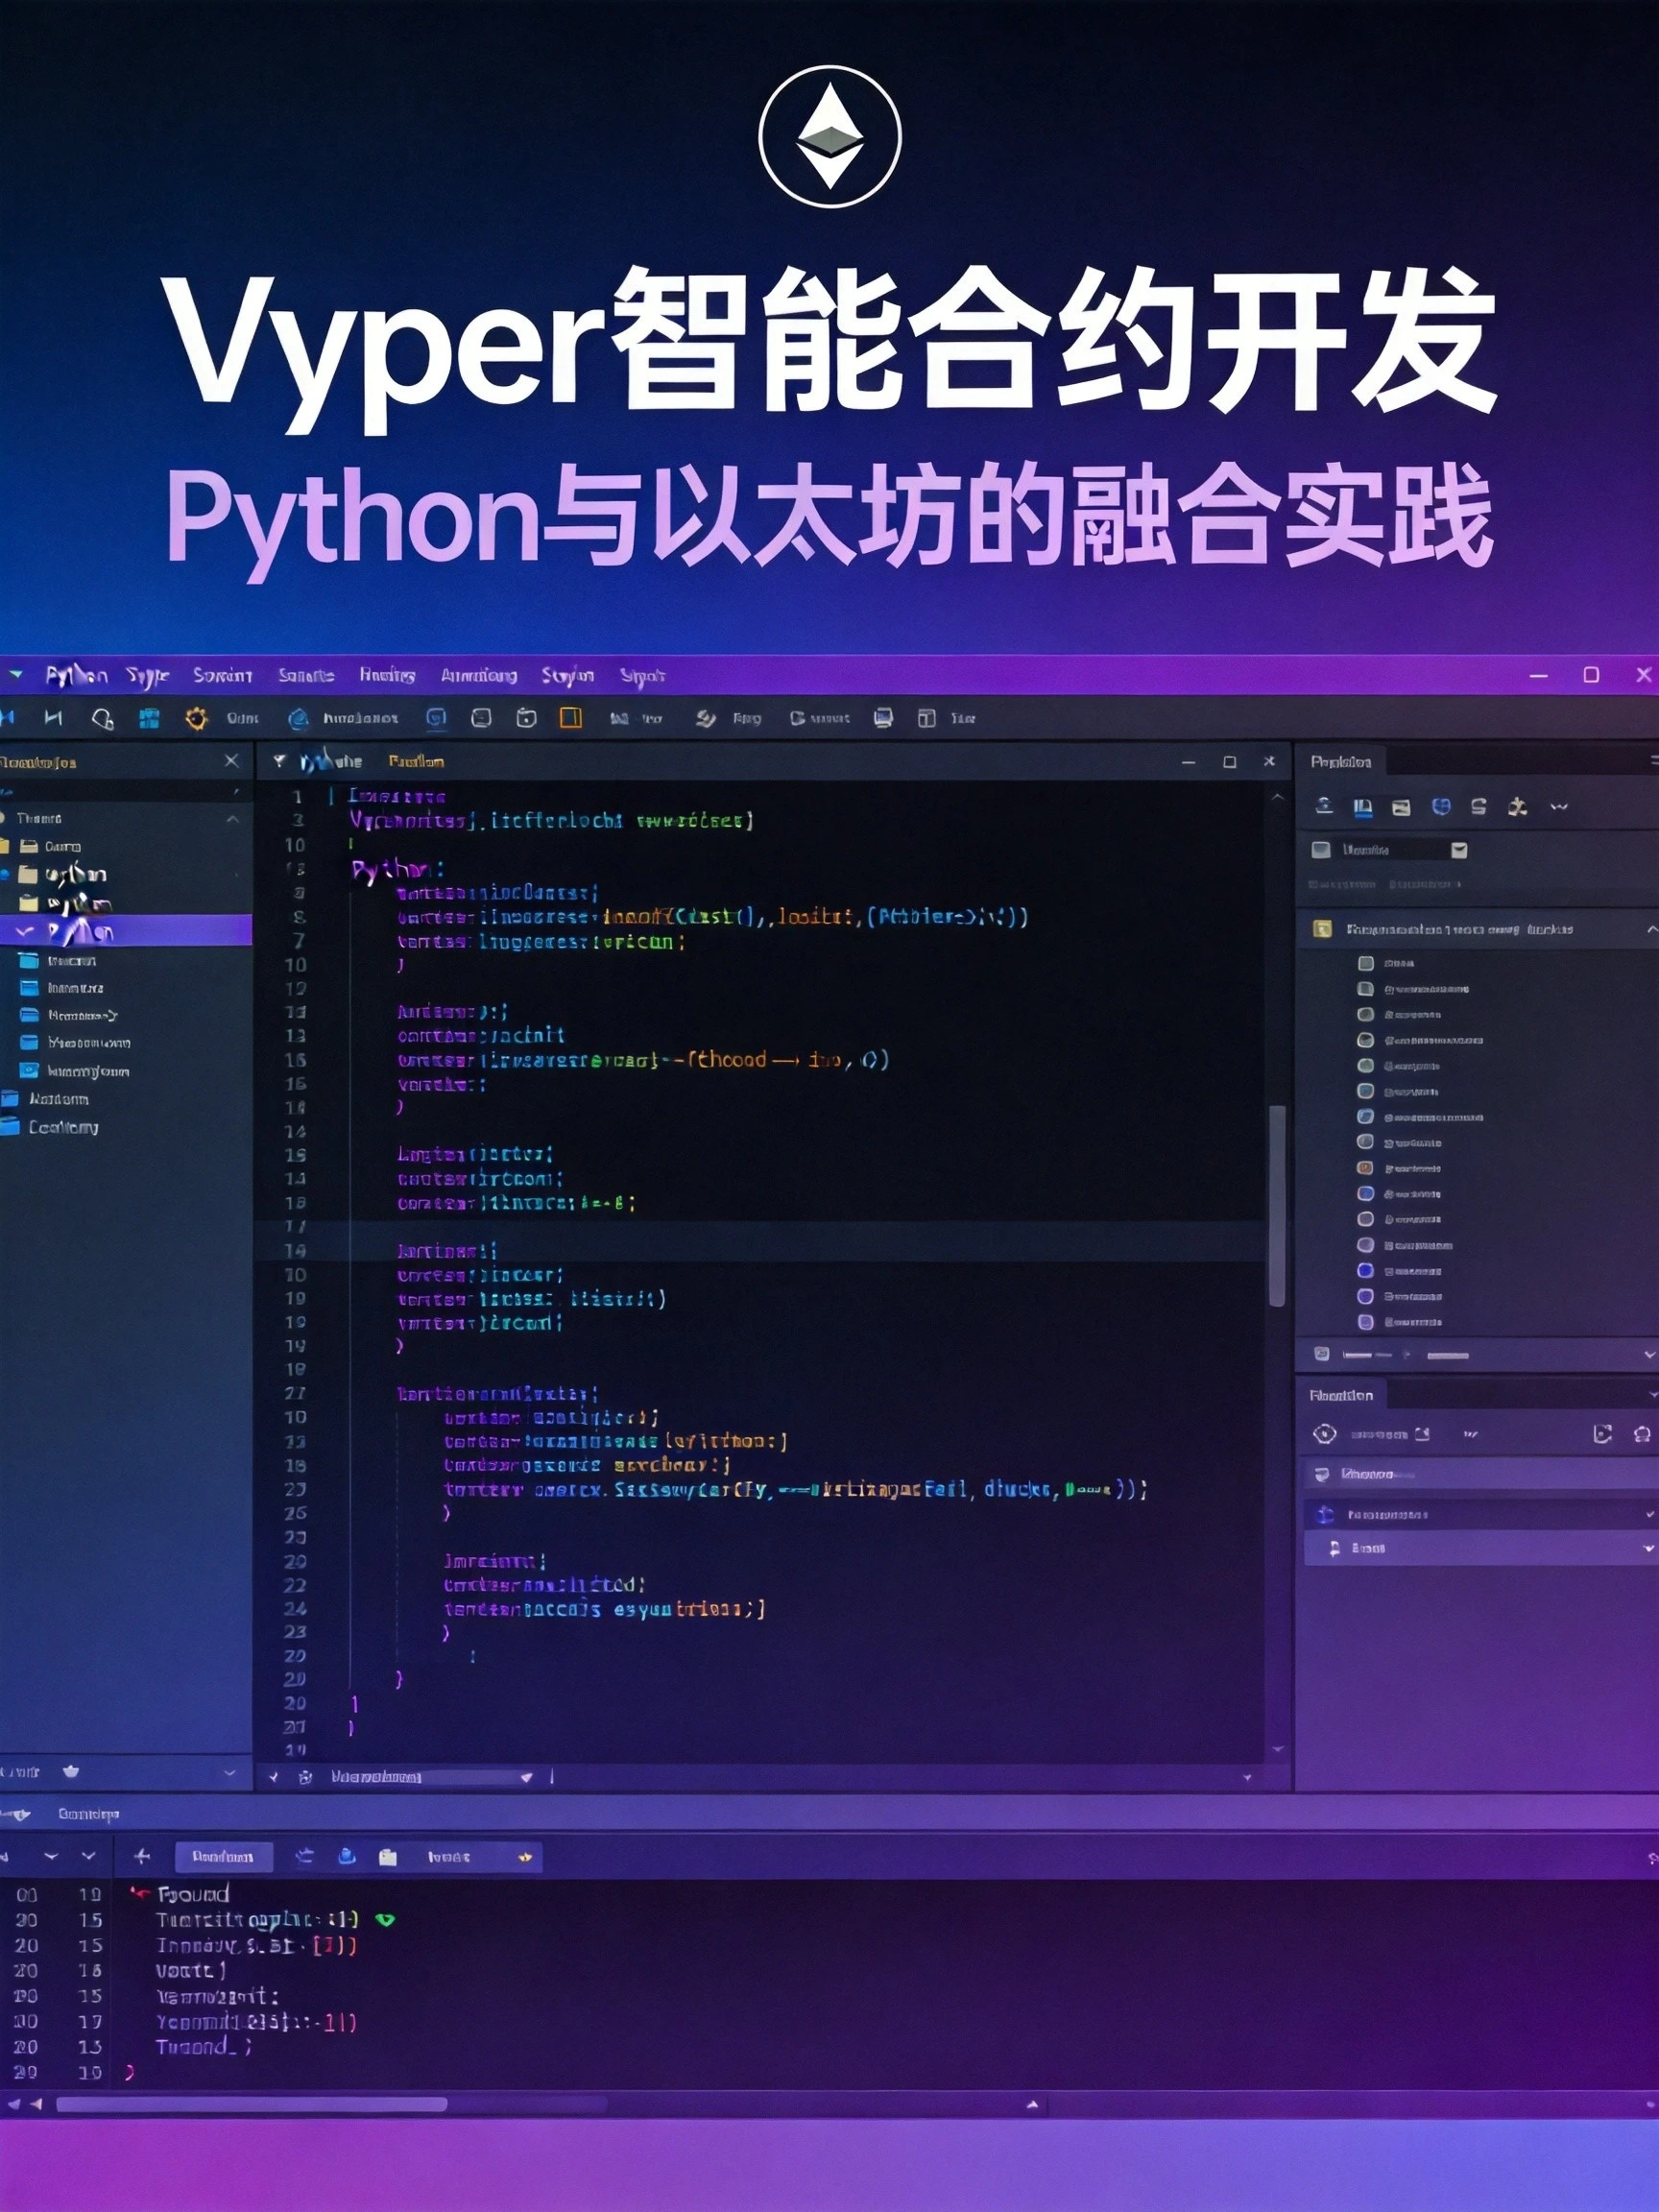Image resolution: width=1659 pixels, height=2212 pixels.
Task: Click the plus icon in terminal toolbar
Action: click(142, 1856)
